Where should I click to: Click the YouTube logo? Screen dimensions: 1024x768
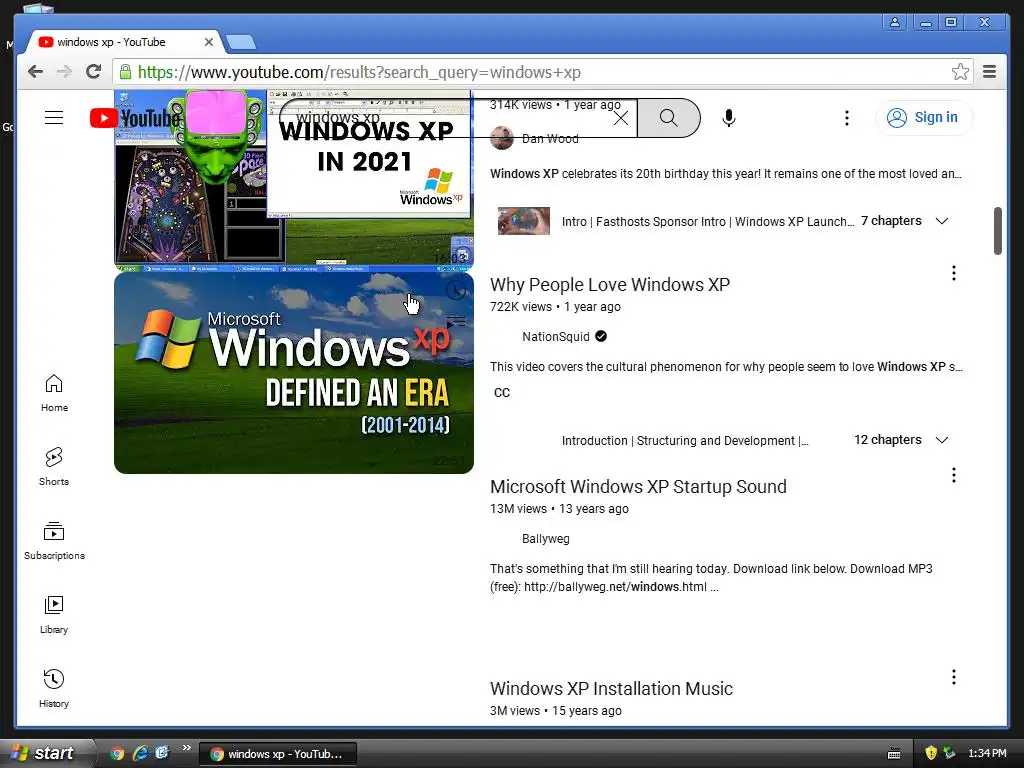(x=135, y=118)
